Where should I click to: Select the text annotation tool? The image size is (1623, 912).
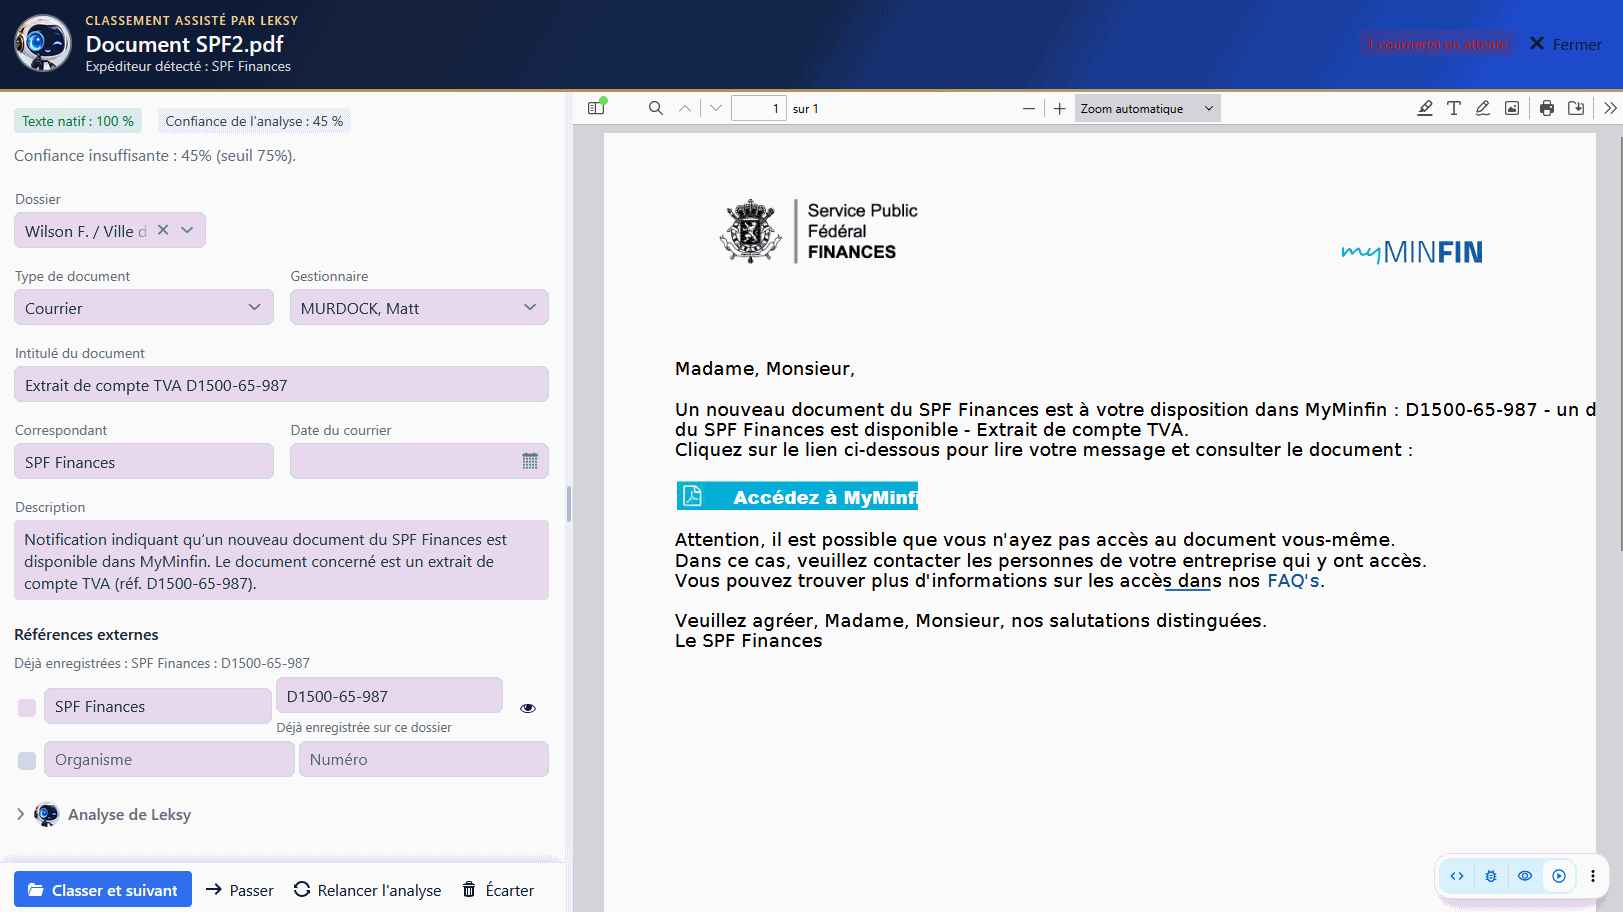click(x=1454, y=108)
